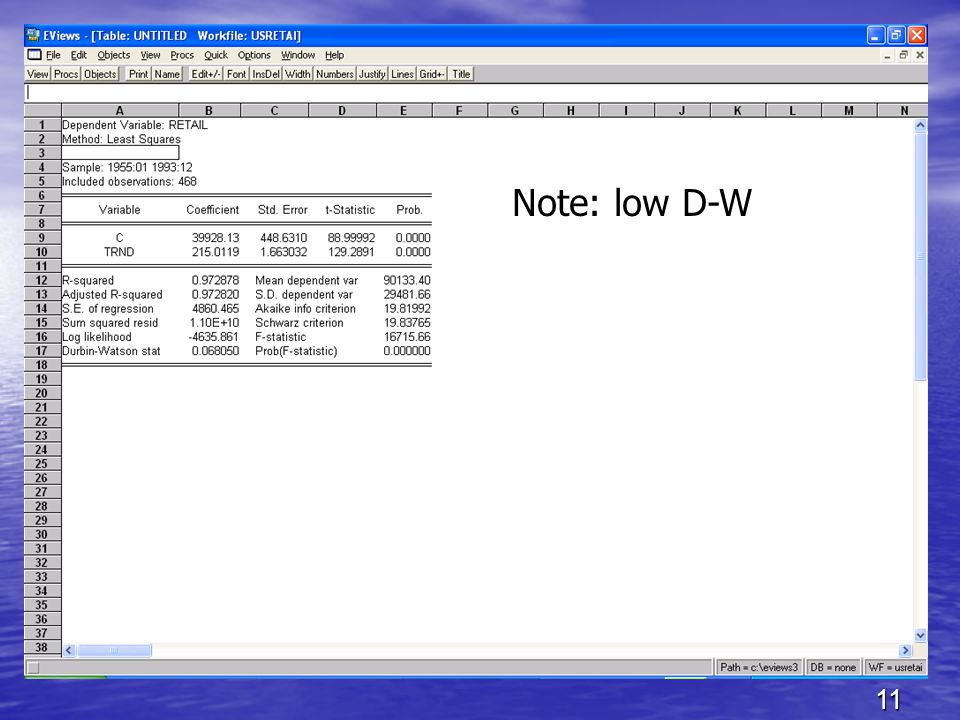Image resolution: width=960 pixels, height=720 pixels.
Task: Open the Procs menu
Action: (182, 55)
